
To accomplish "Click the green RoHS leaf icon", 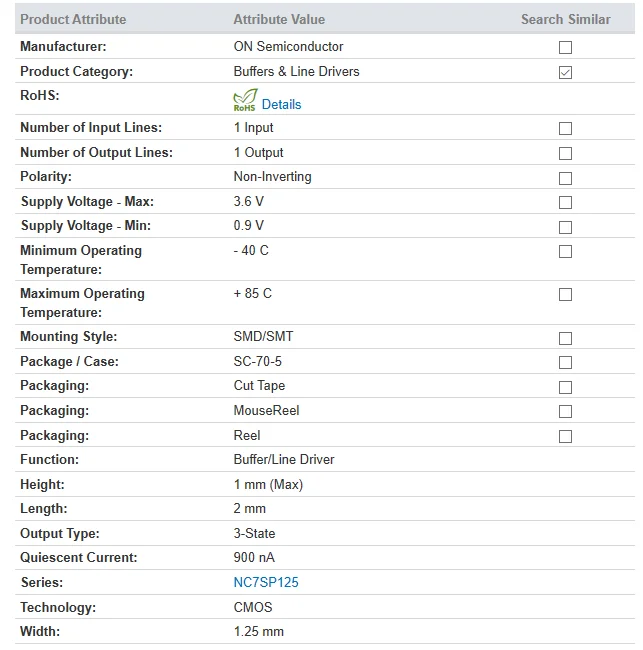I will point(245,100).
